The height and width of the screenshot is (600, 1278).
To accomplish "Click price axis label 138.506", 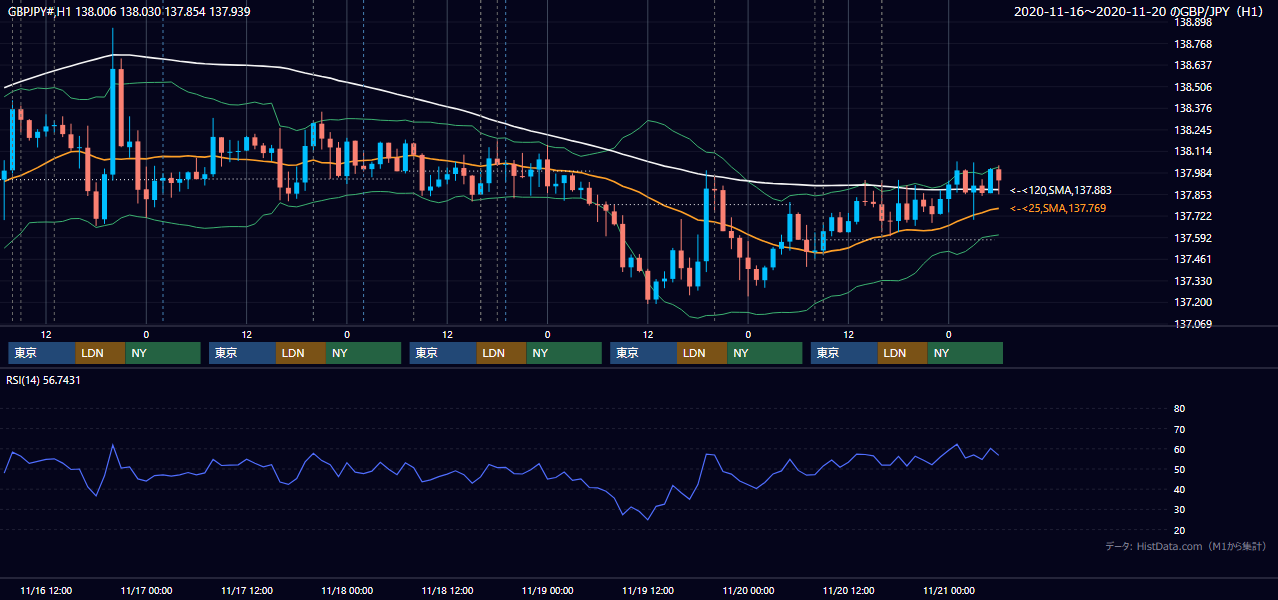I will [x=1192, y=87].
